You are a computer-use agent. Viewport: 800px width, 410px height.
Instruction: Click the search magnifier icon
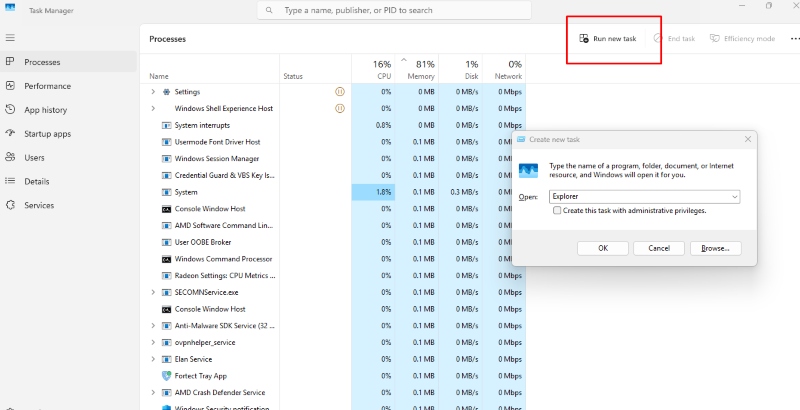click(269, 10)
